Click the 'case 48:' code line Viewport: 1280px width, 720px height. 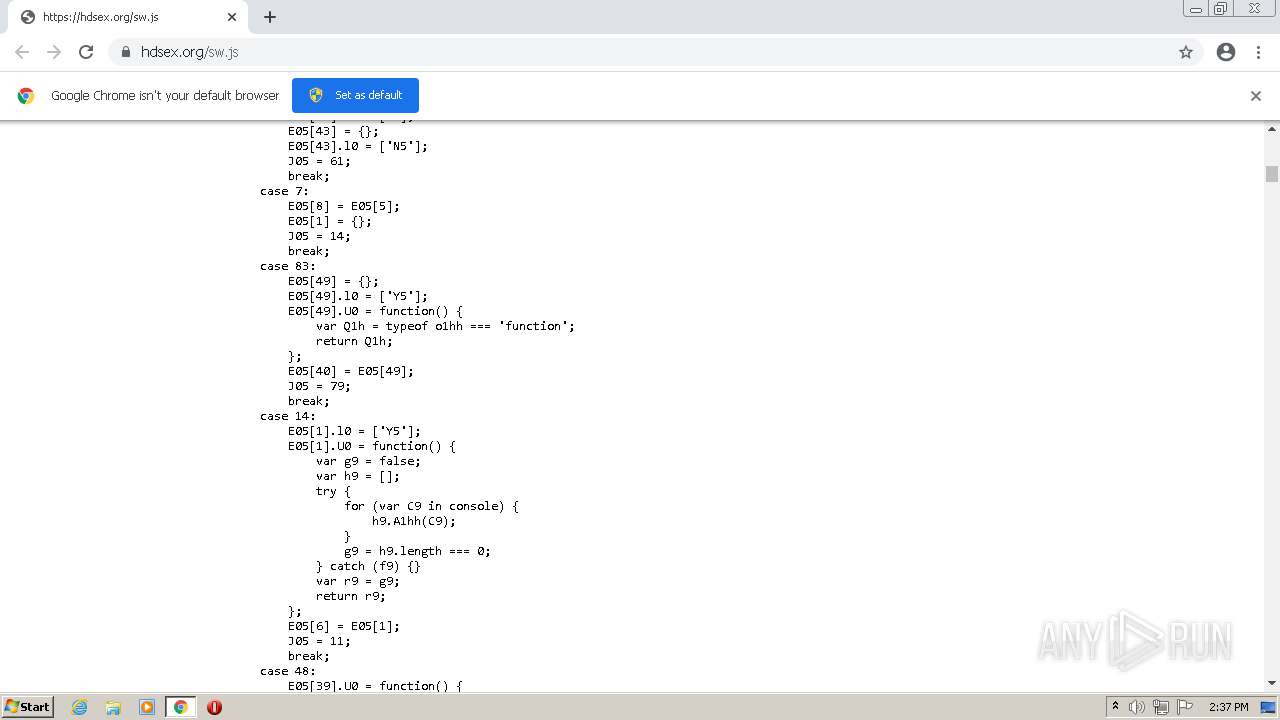pyautogui.click(x=288, y=671)
